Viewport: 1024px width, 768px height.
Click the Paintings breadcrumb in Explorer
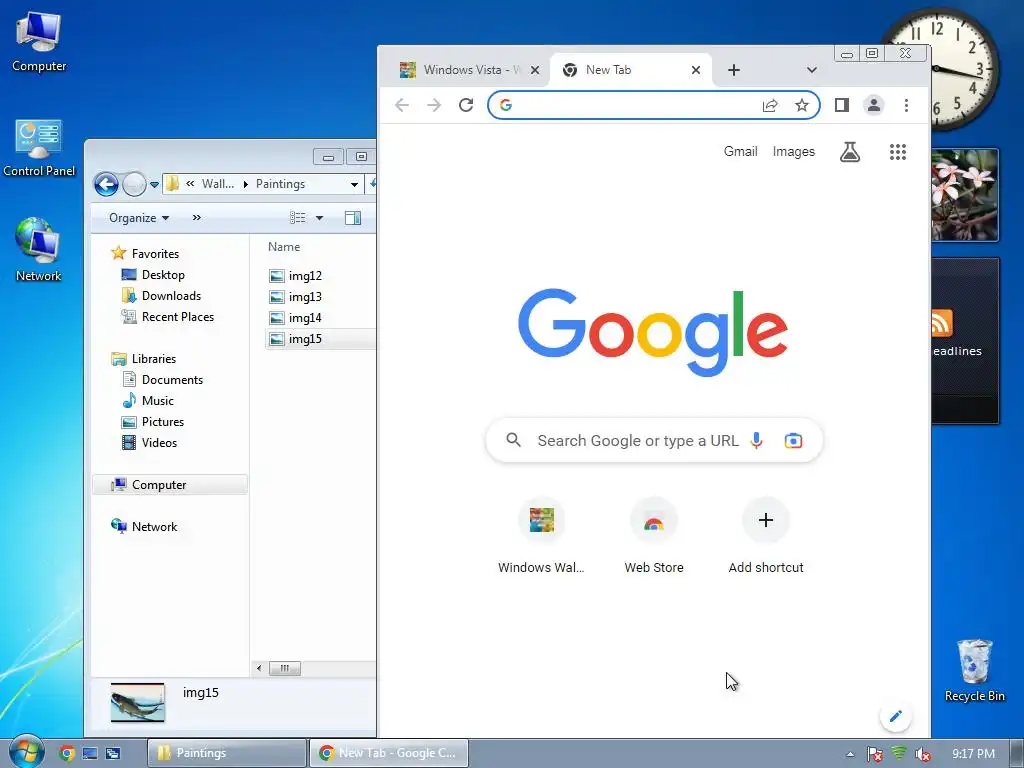tap(280, 184)
